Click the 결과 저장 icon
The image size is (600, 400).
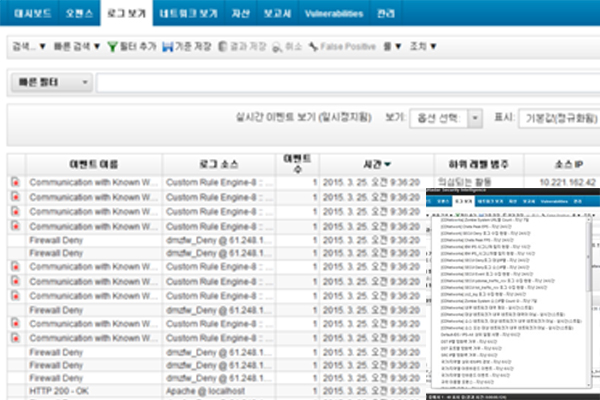pos(222,47)
